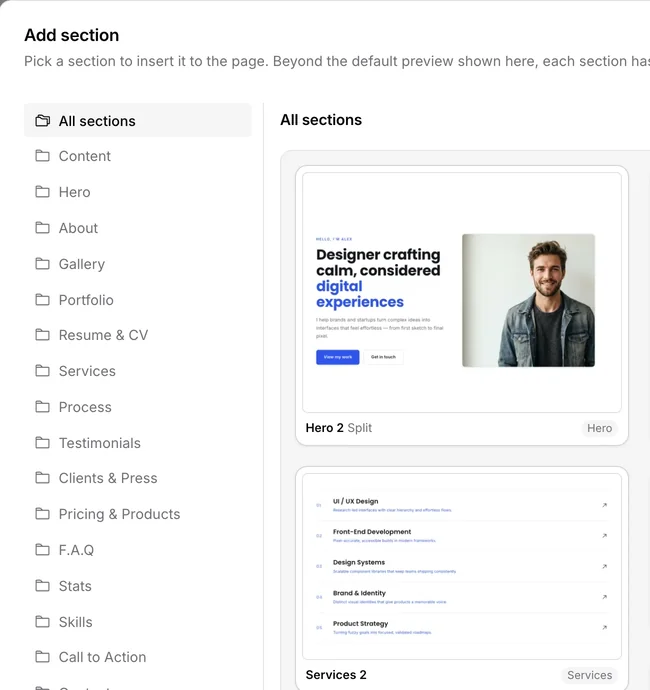Insert the Hero 2 Split section preview

[462, 293]
